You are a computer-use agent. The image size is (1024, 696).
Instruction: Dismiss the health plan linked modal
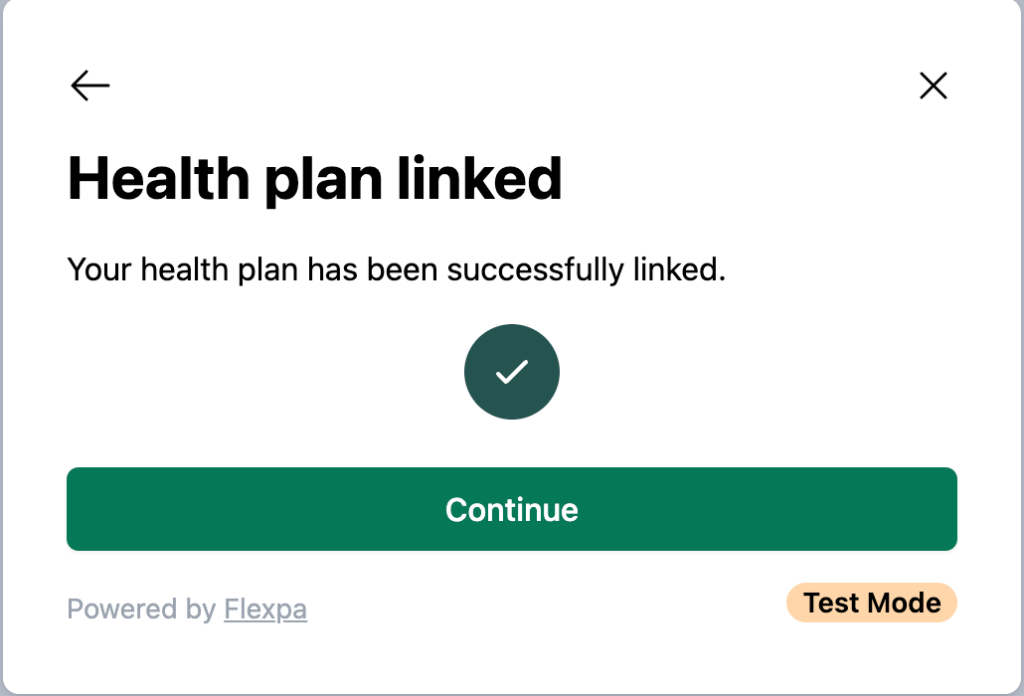[x=932, y=86]
